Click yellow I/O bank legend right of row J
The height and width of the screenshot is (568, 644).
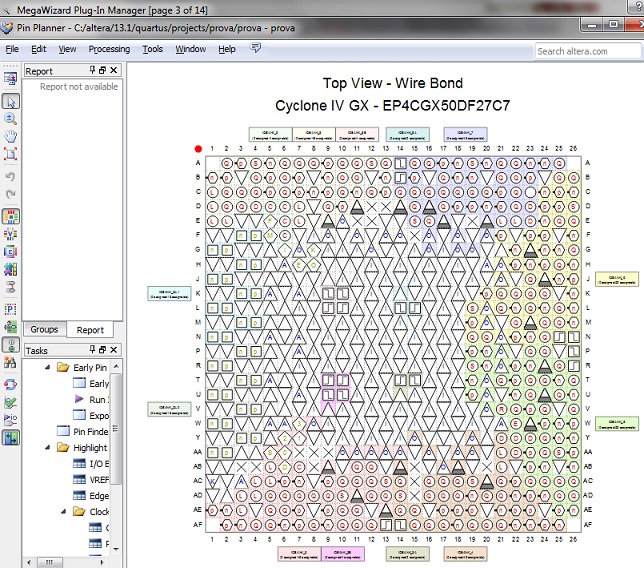pyautogui.click(x=617, y=279)
